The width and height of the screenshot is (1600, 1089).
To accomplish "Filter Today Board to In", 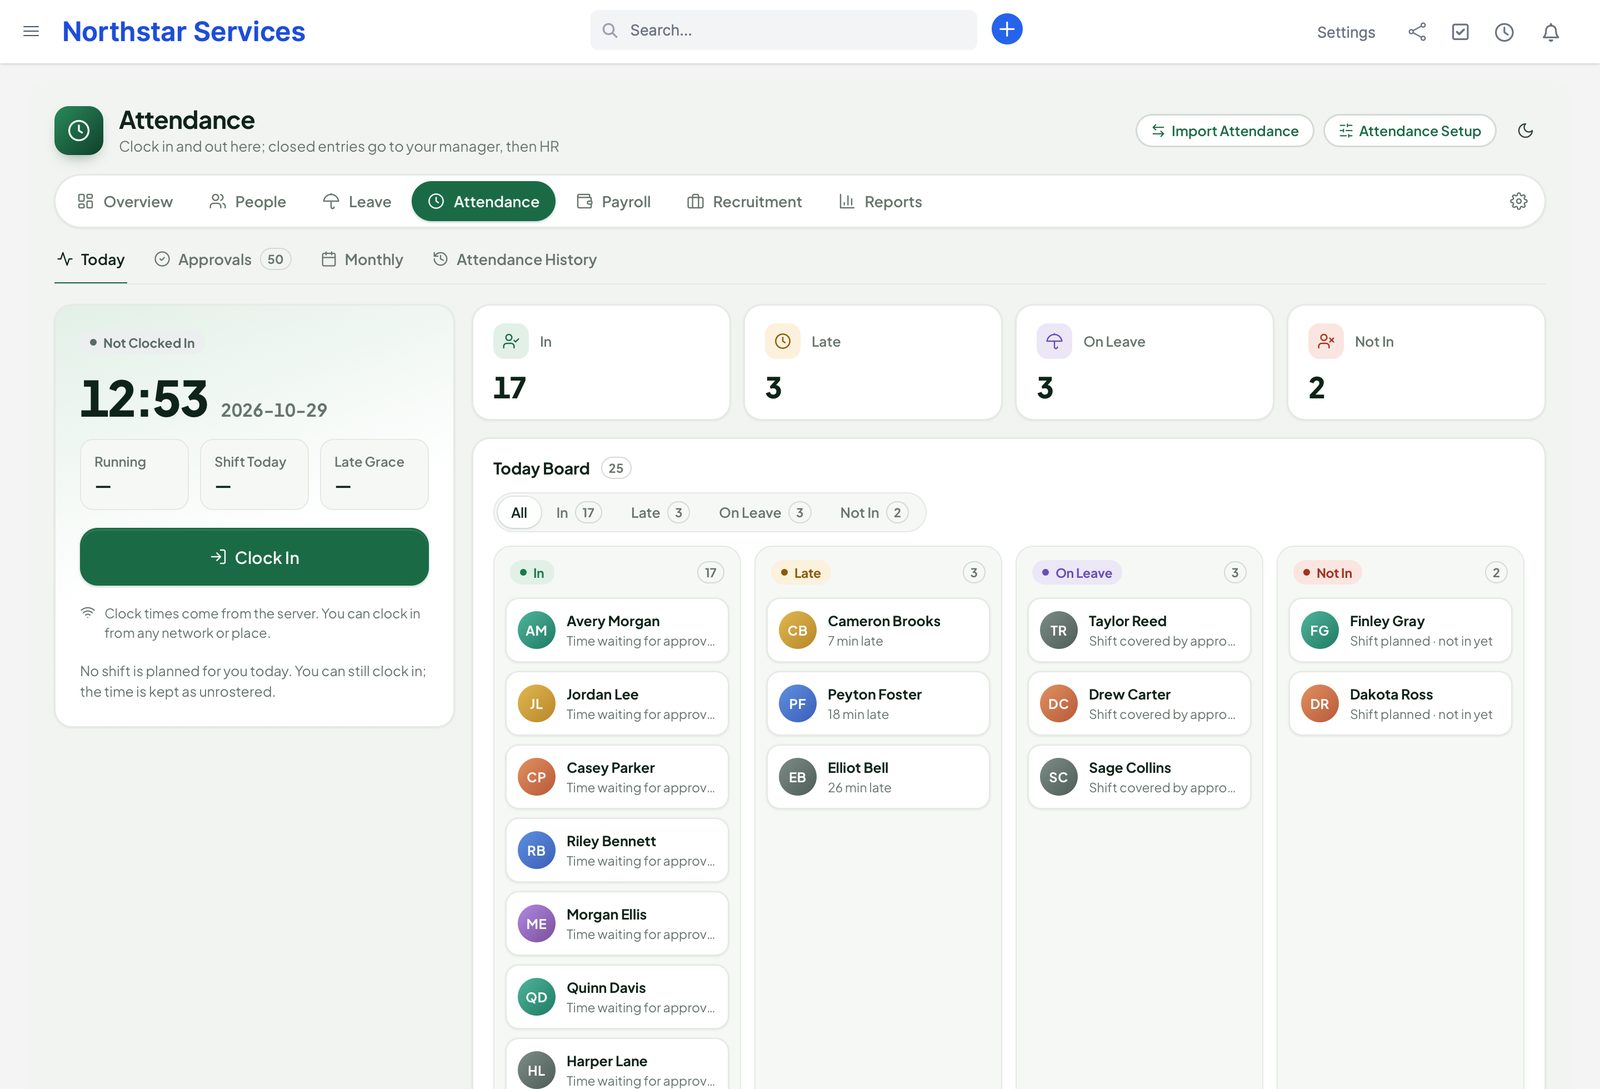I will click(578, 513).
